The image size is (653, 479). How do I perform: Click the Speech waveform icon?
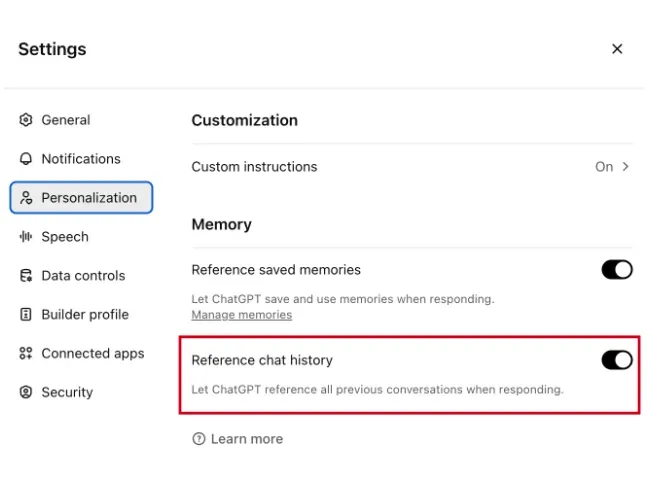26,237
